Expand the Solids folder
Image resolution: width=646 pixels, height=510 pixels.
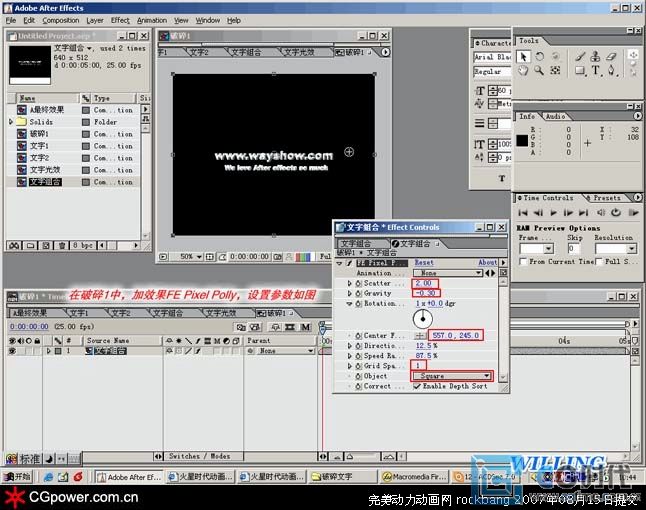pyautogui.click(x=11, y=122)
